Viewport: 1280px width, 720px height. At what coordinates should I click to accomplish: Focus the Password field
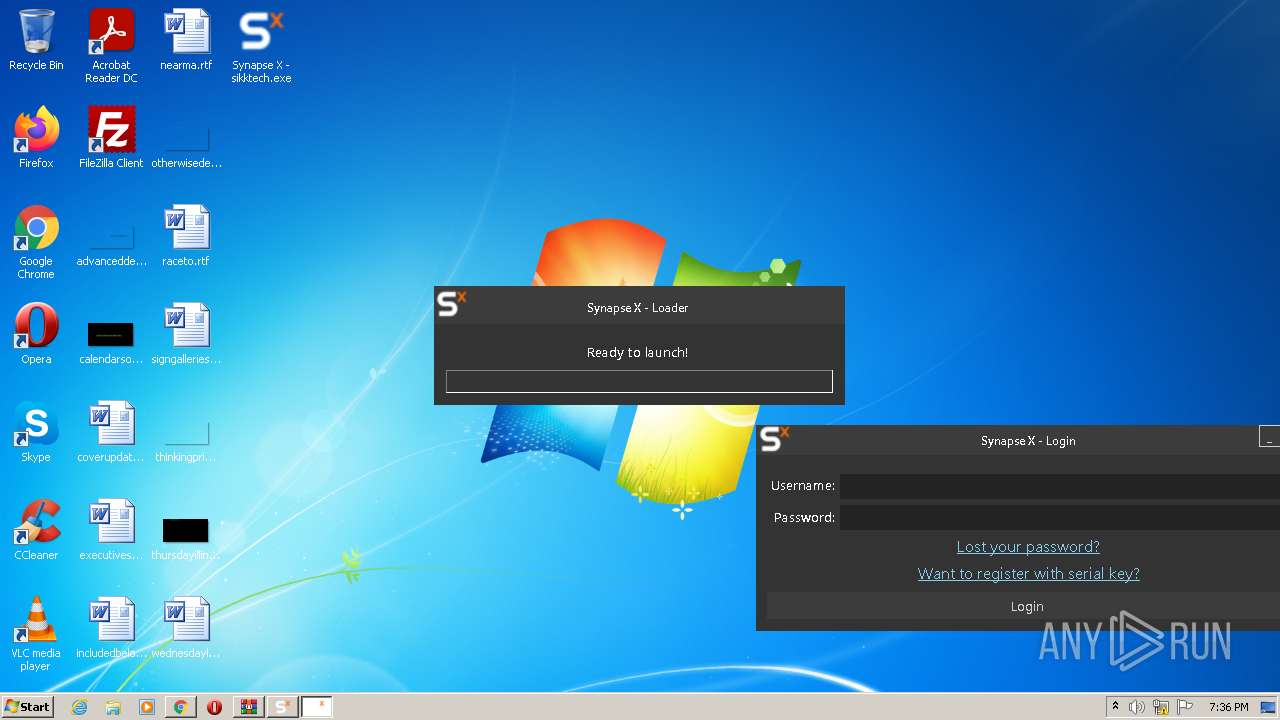[x=1060, y=517]
